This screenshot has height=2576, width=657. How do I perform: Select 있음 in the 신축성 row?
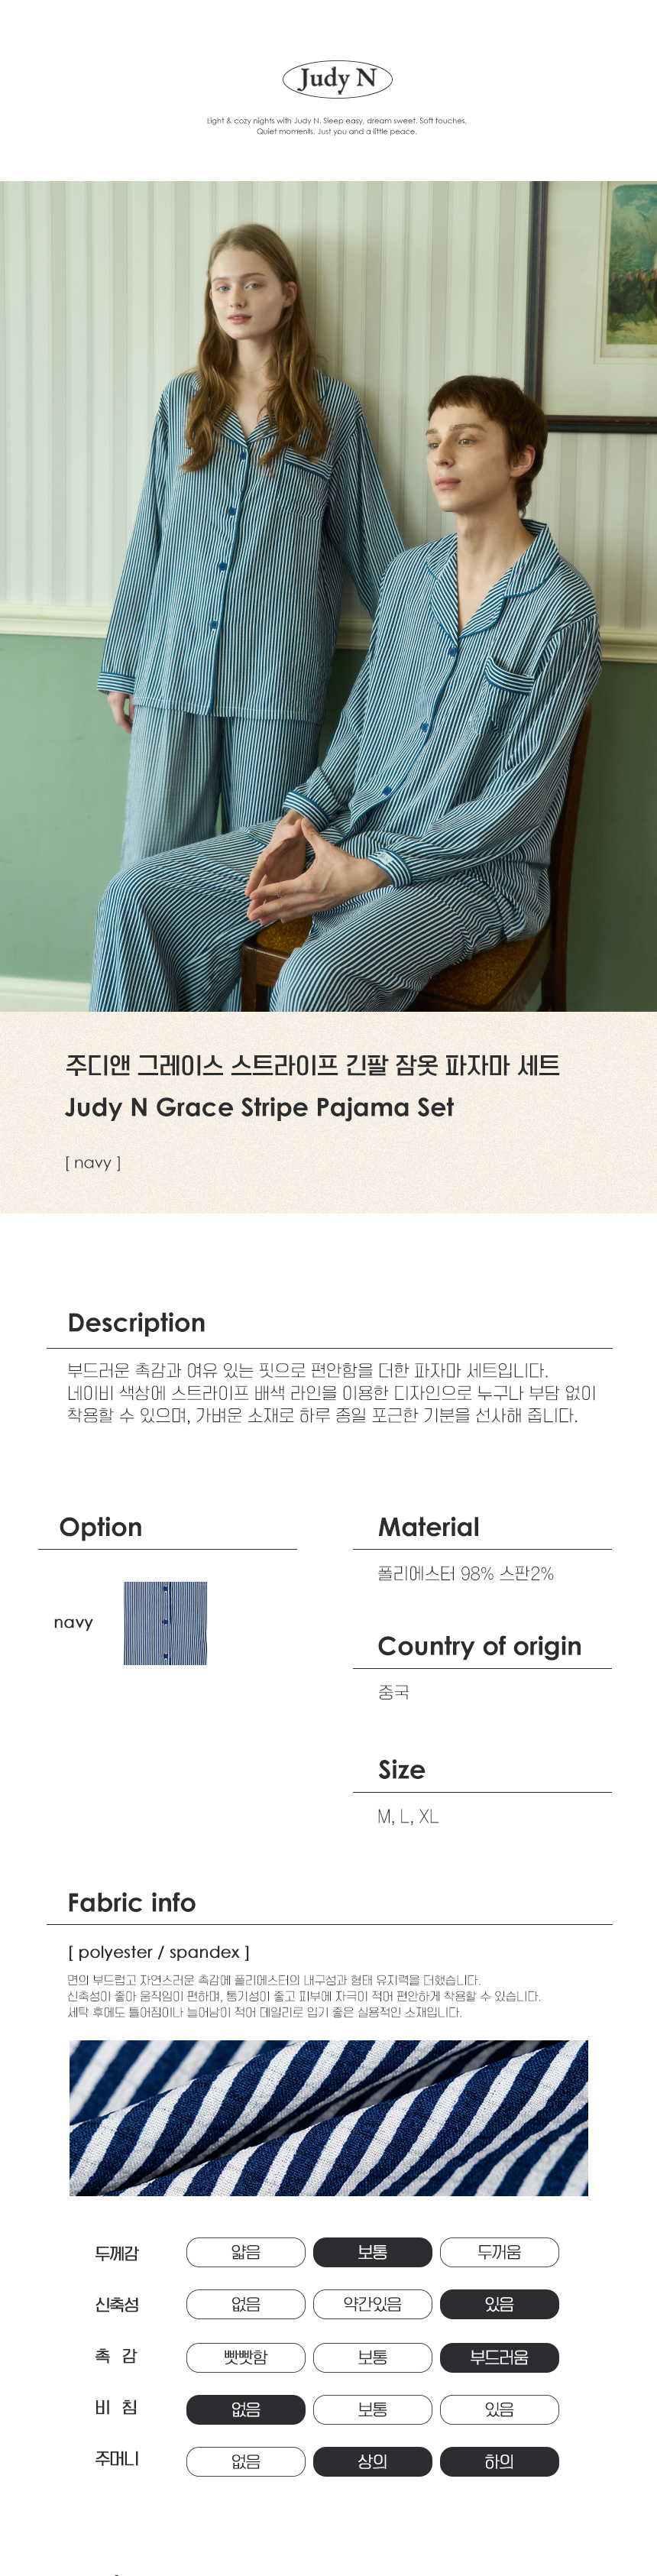(499, 2304)
